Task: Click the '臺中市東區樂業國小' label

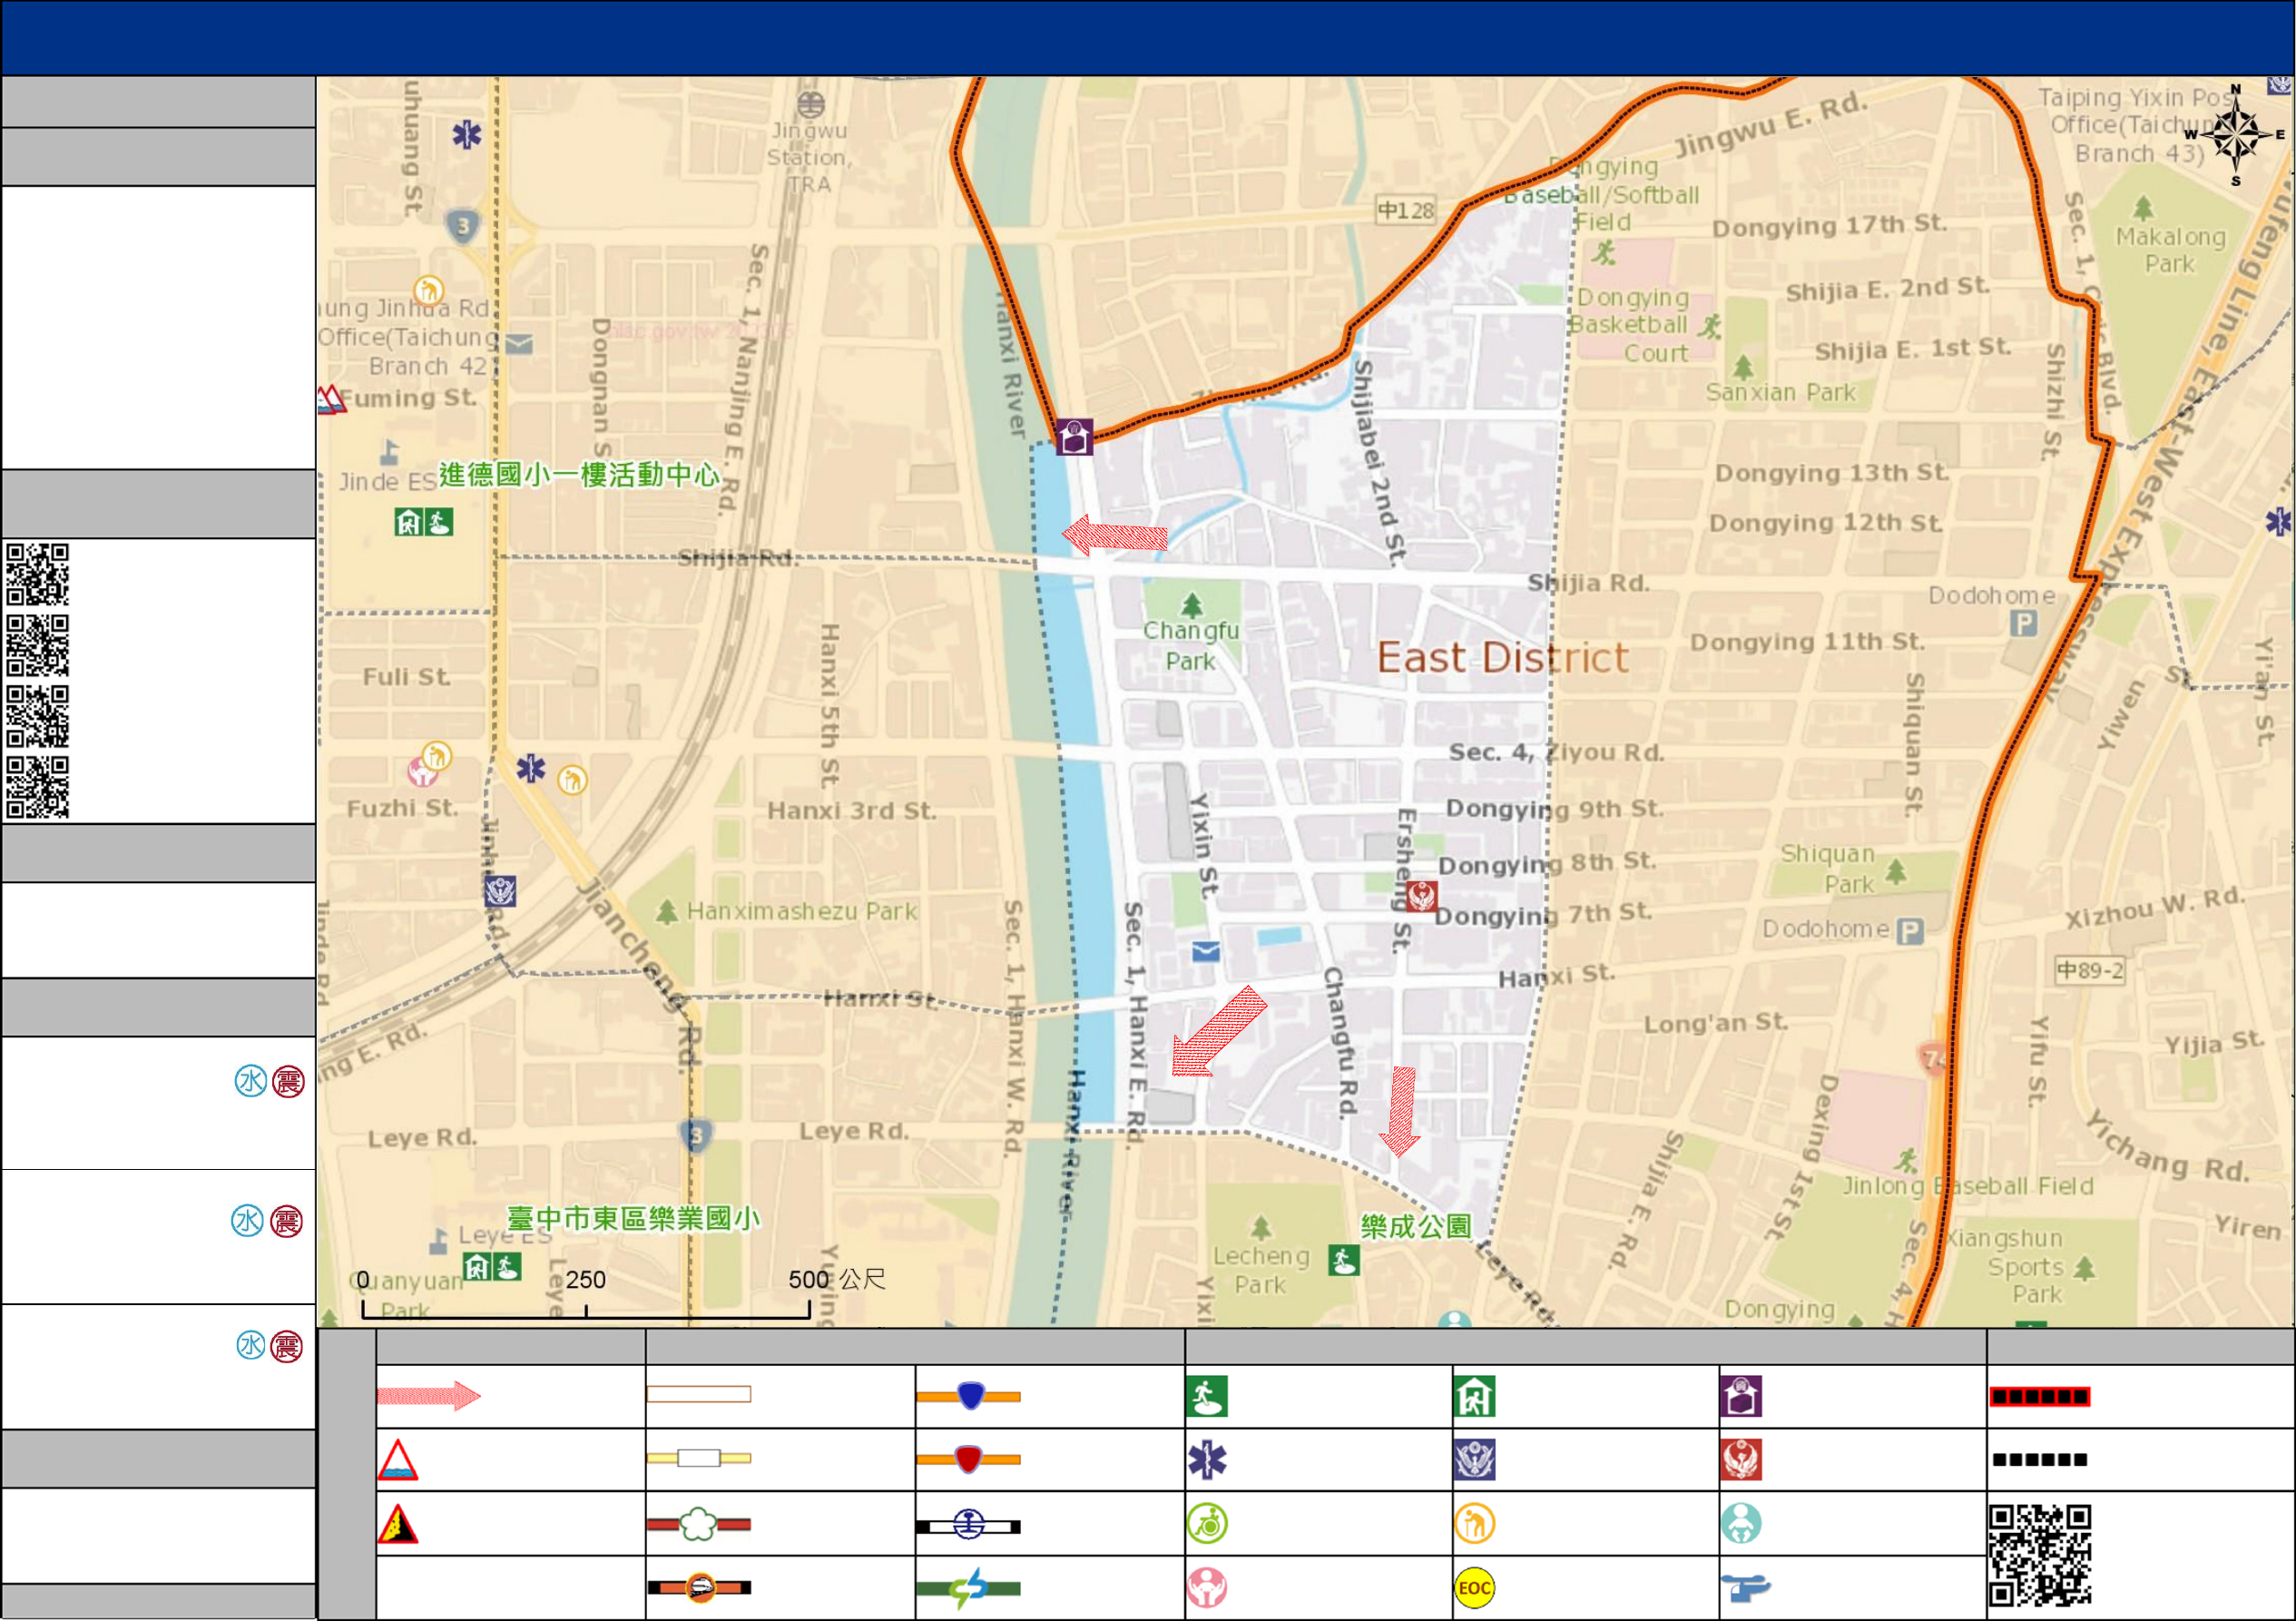Action: point(633,1218)
